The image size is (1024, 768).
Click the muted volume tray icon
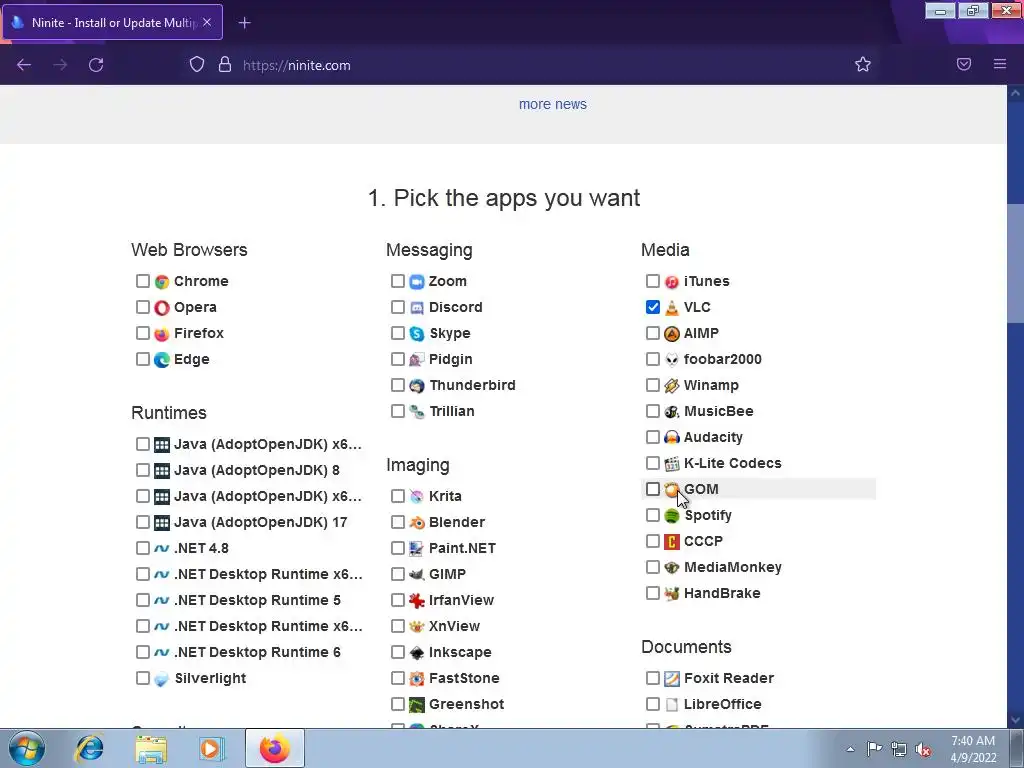pos(923,749)
